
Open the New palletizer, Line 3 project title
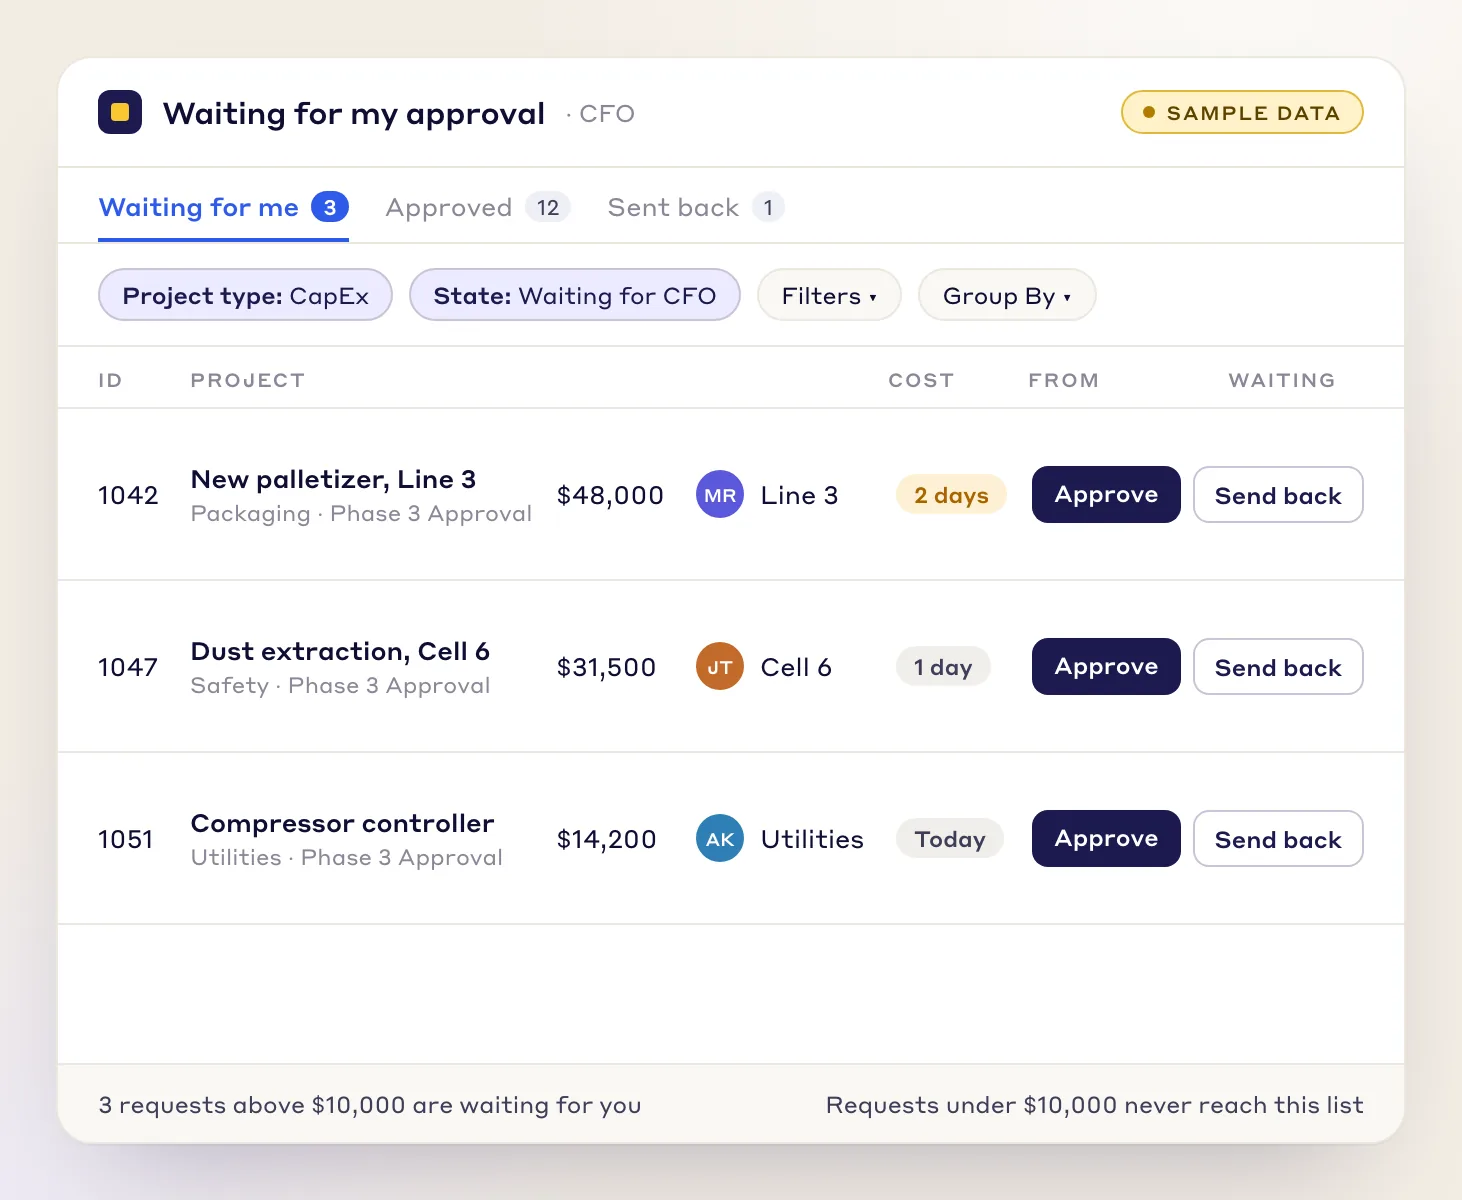tap(333, 479)
